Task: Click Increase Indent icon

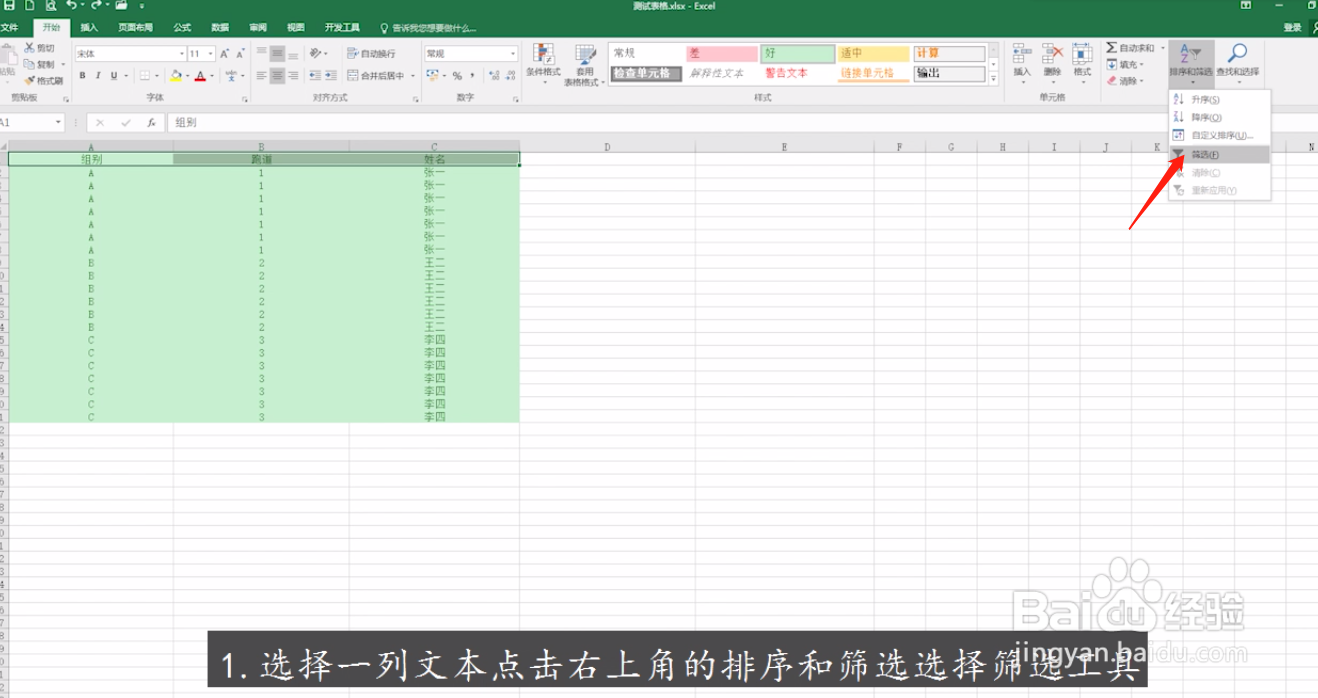Action: click(330, 76)
